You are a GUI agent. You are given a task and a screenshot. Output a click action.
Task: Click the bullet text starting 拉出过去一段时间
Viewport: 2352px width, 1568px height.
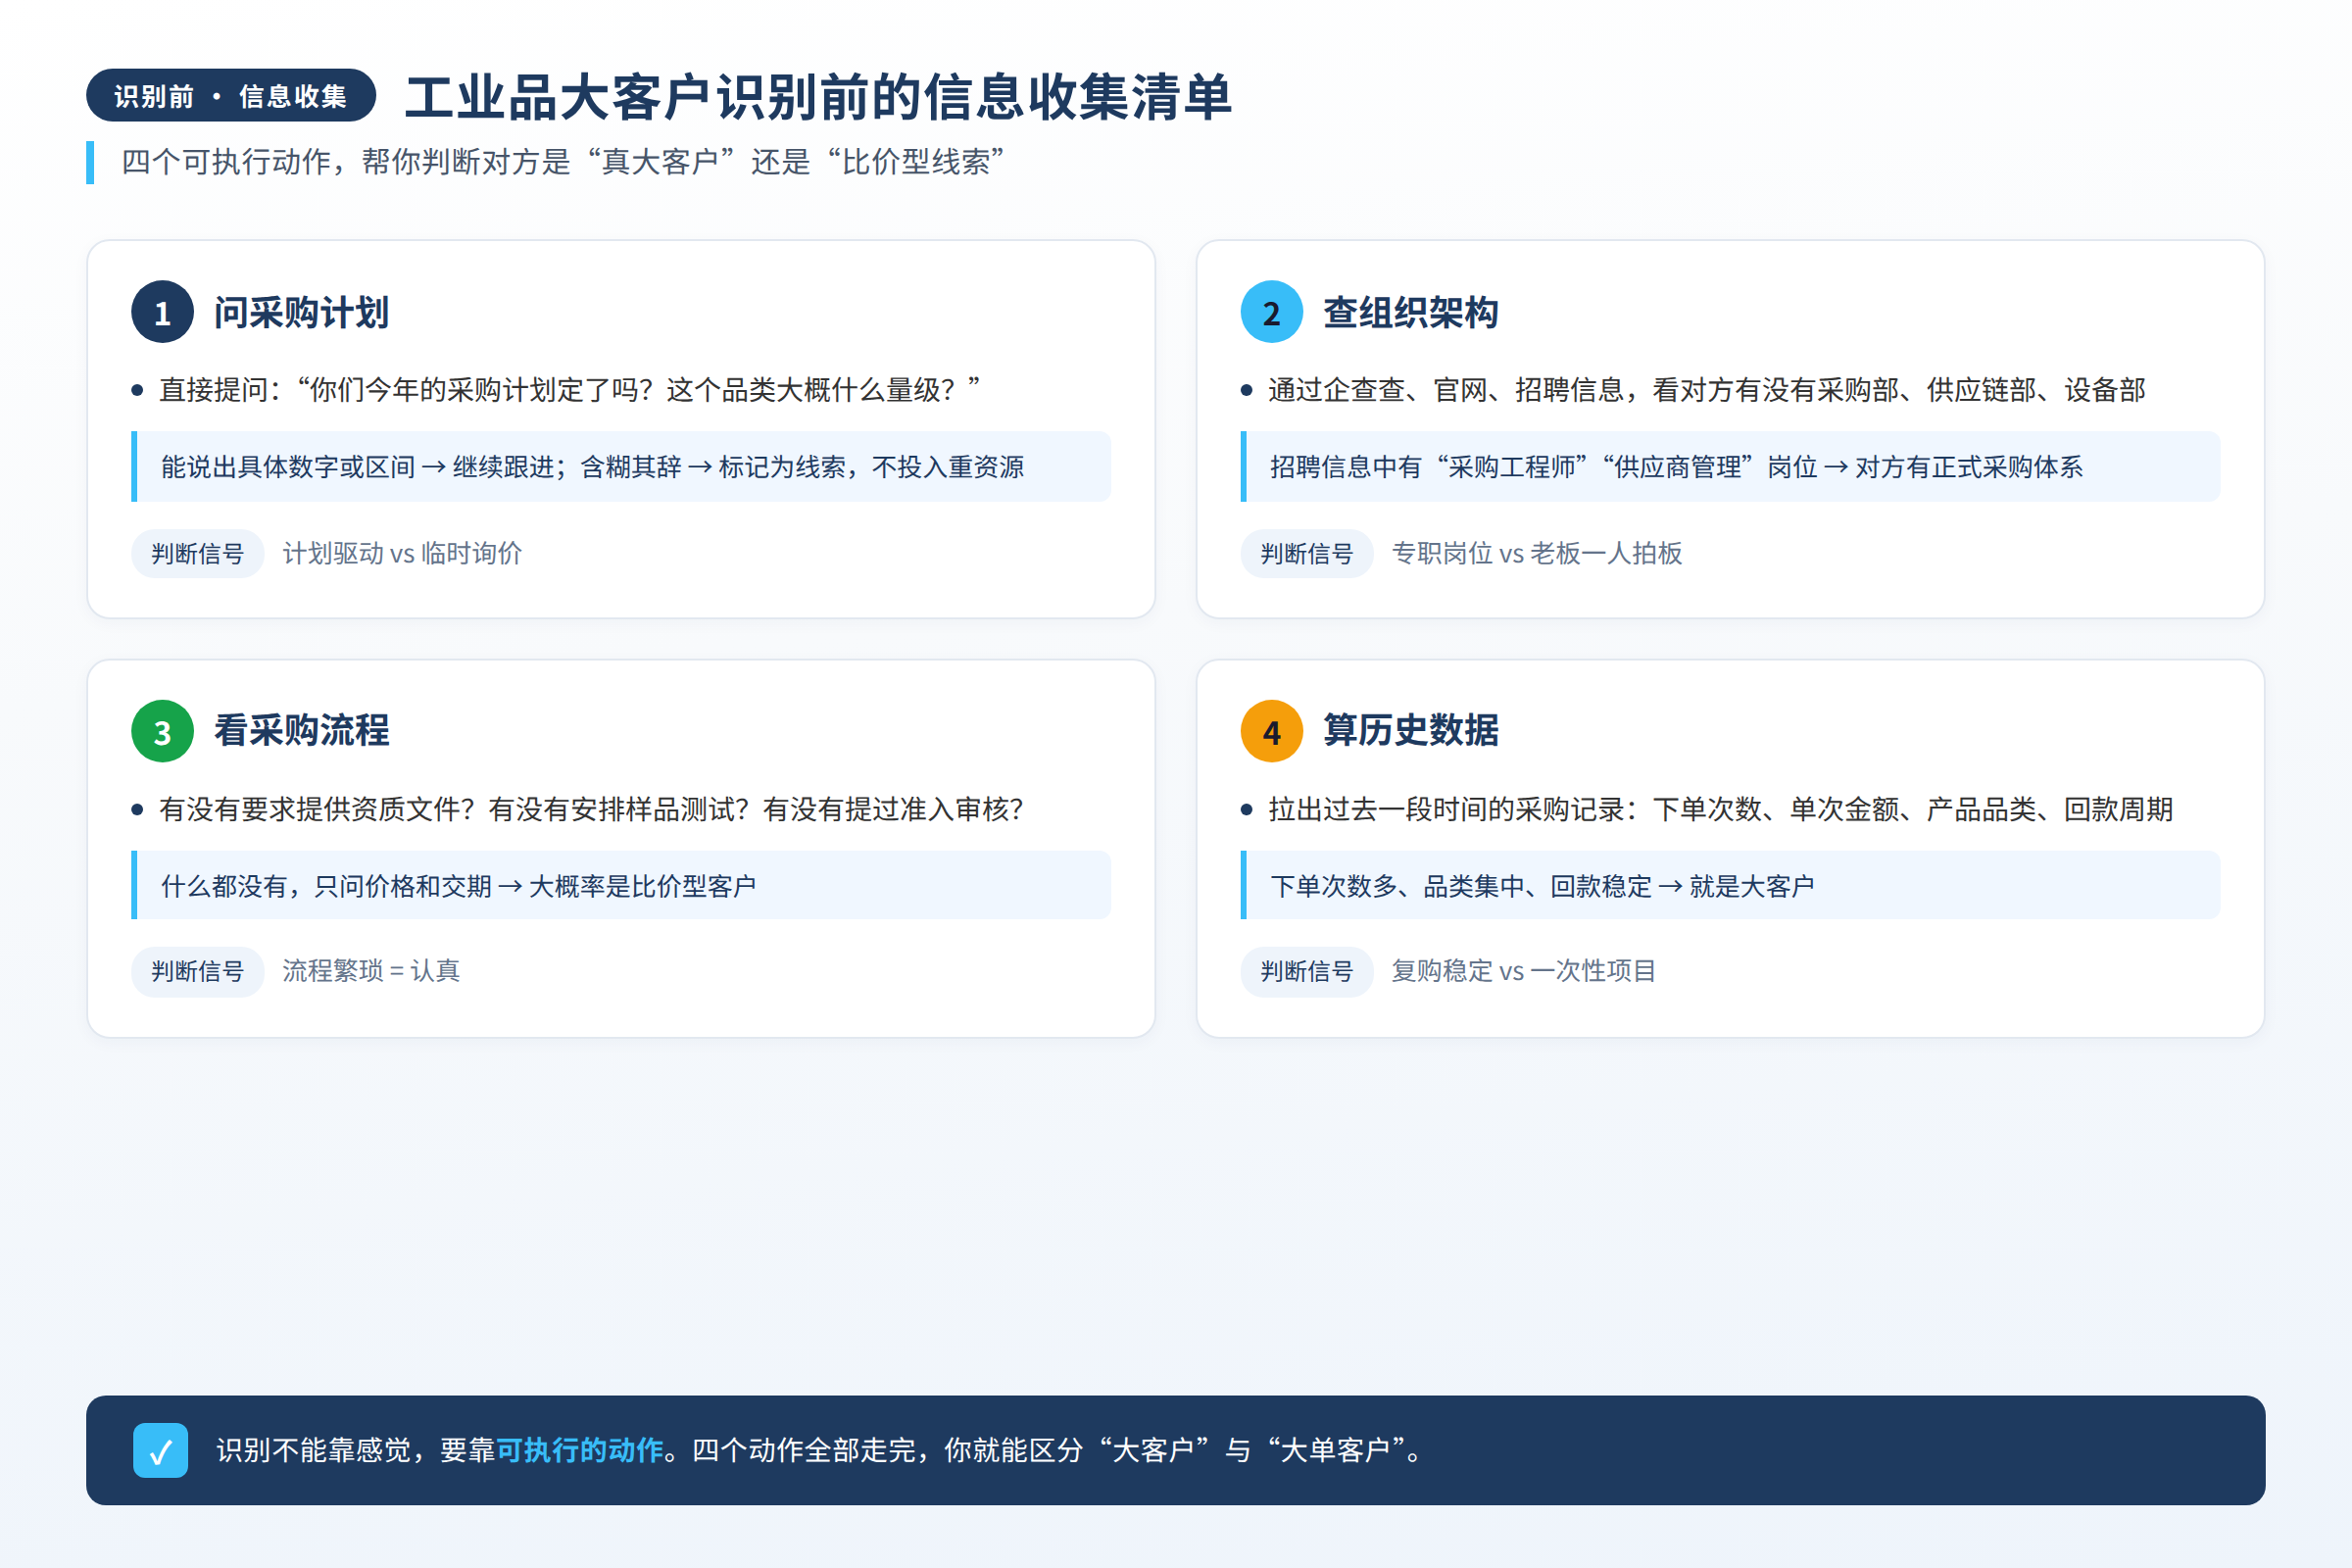[1720, 809]
